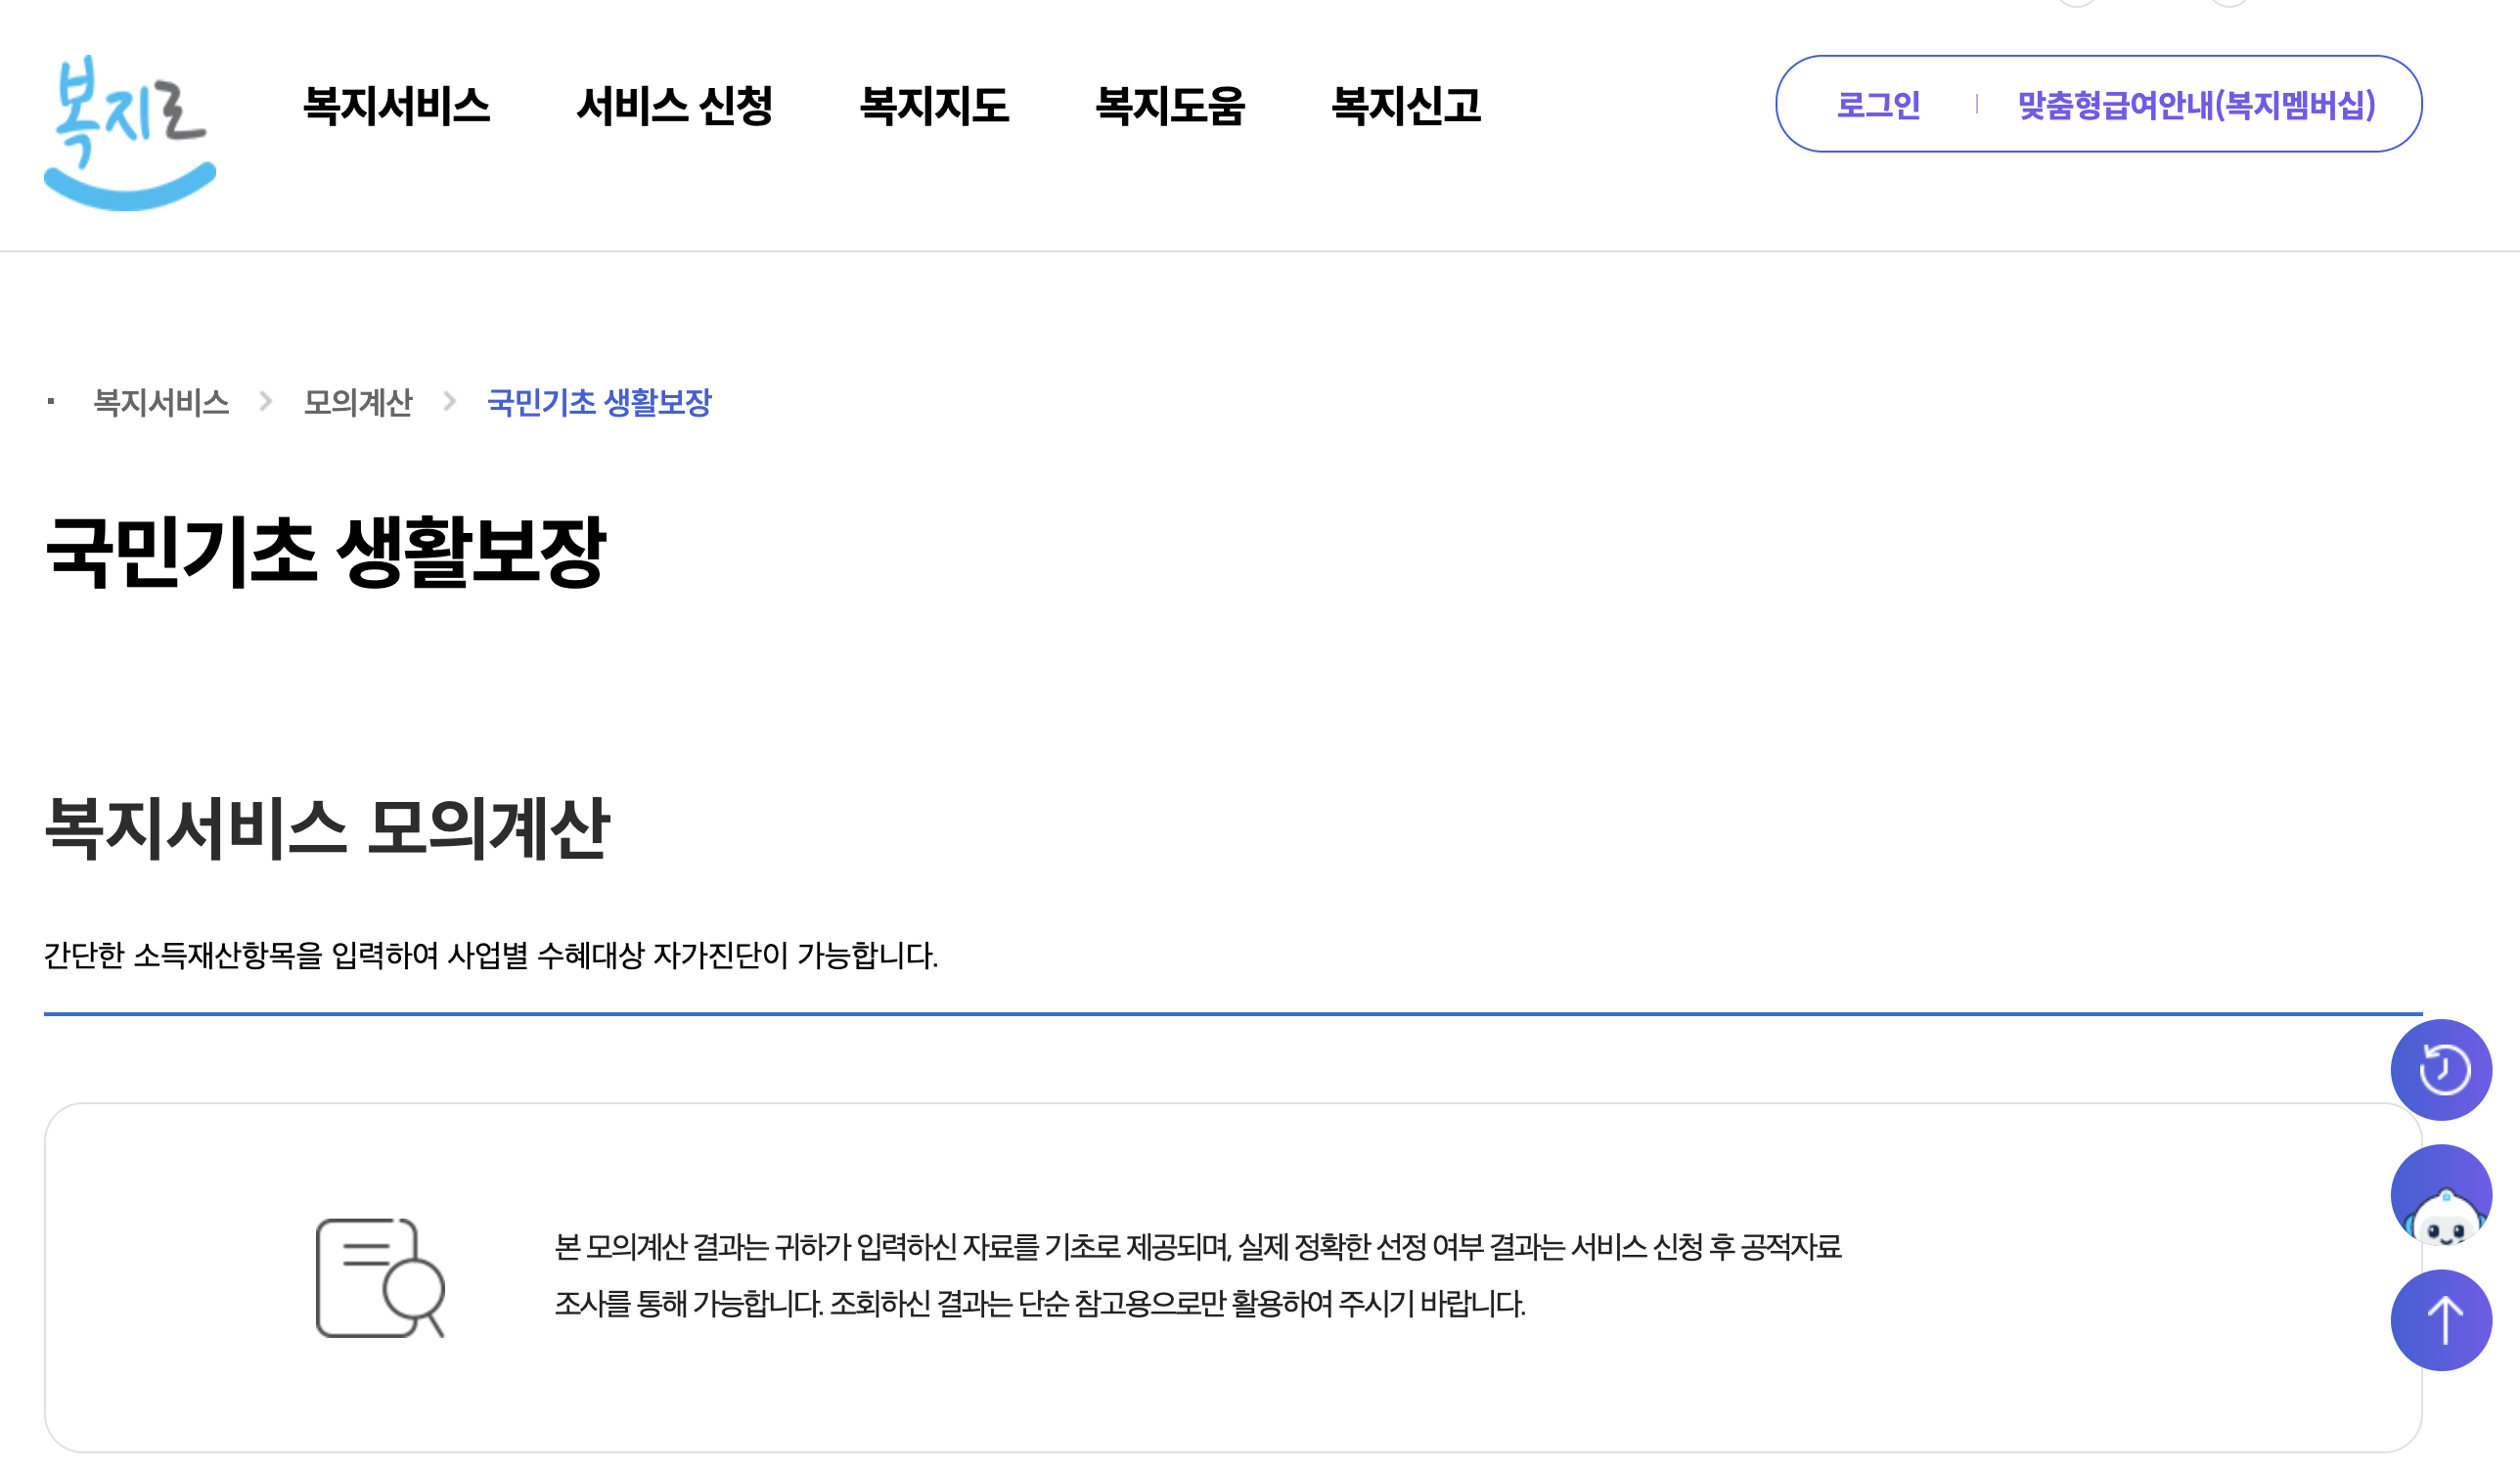The image size is (2520, 1469).
Task: Click the Bokjiro logo
Action: point(130,130)
